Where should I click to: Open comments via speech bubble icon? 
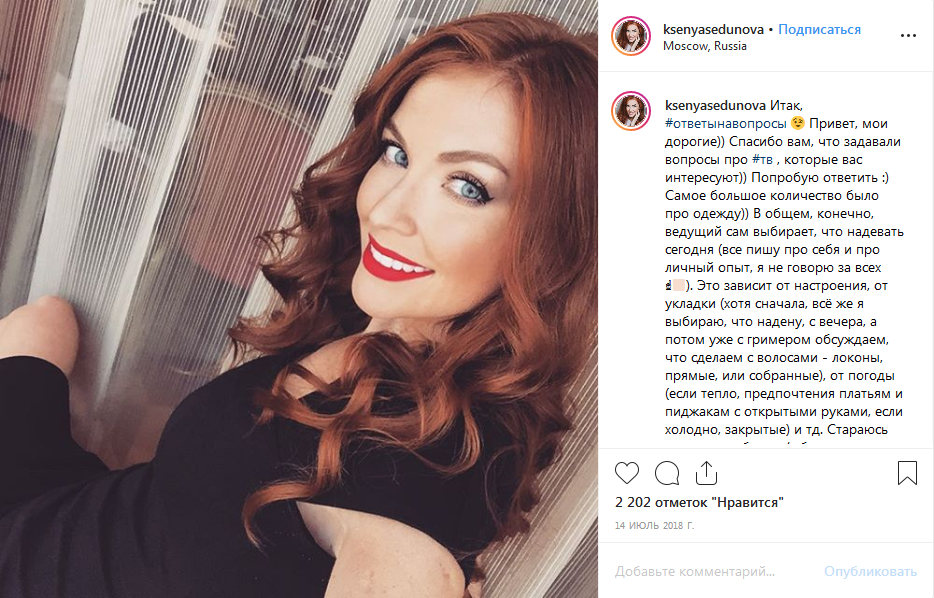tap(667, 473)
